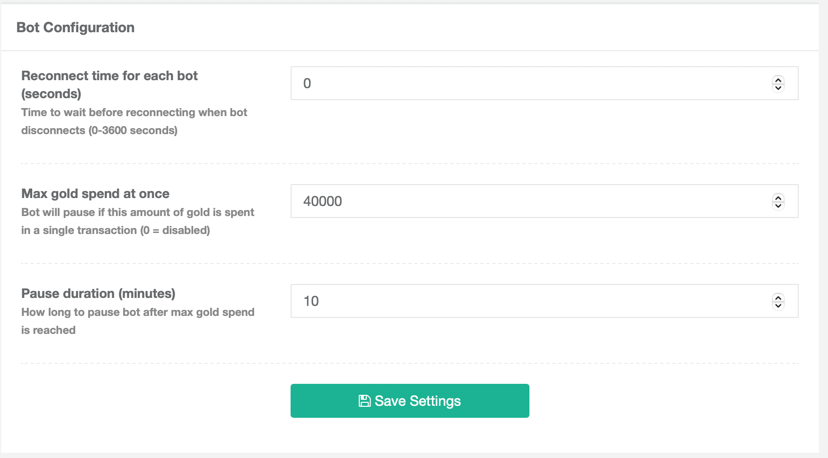Increase Max gold spend using up arrow

[x=778, y=197]
